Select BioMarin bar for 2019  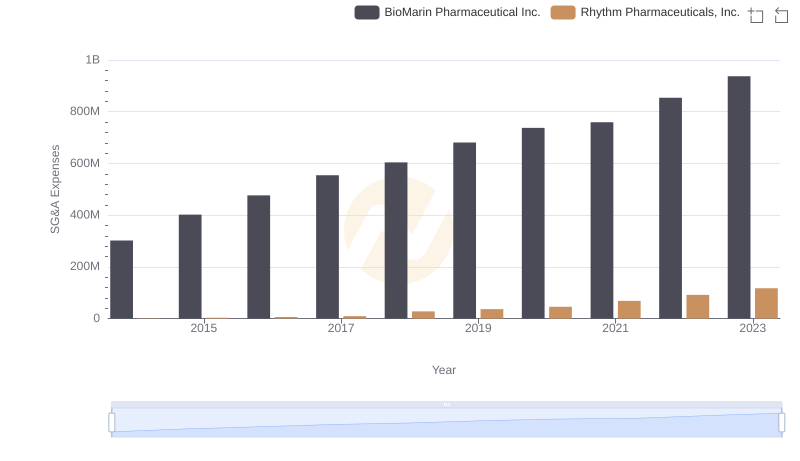(464, 230)
